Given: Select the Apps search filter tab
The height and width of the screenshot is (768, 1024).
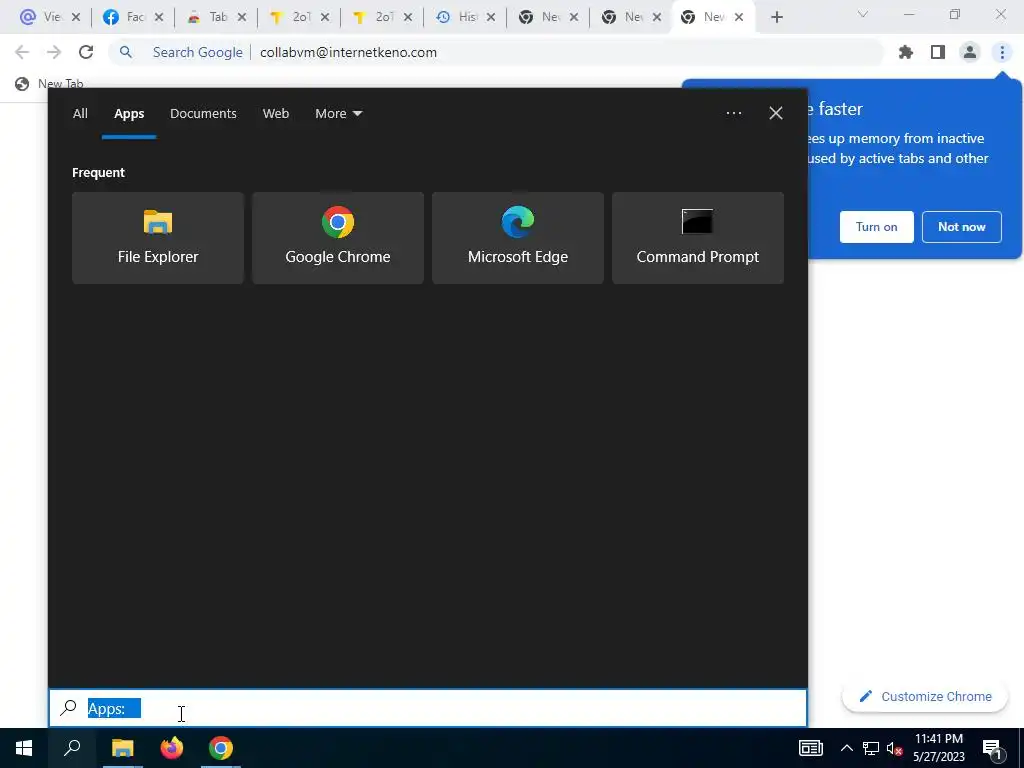Looking at the screenshot, I should point(129,114).
